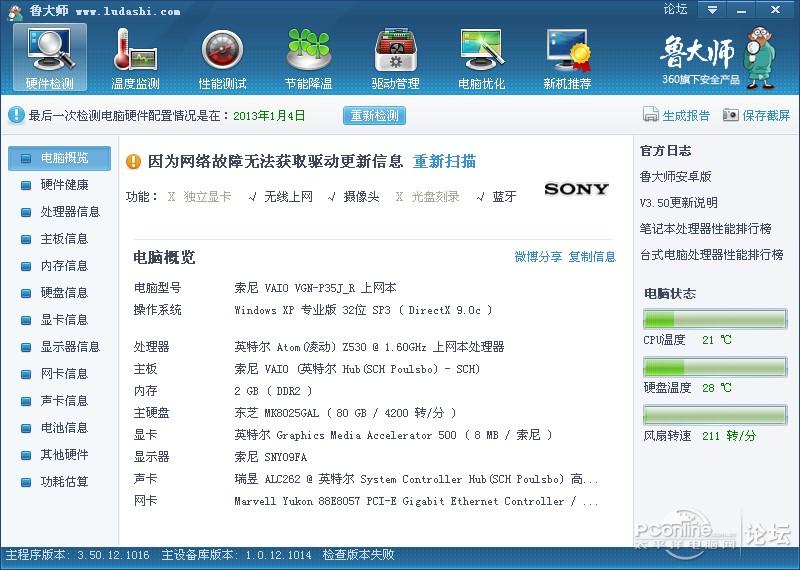This screenshot has width=800, height=570.
Task: Click the 保存截屏 camera icon
Action: pyautogui.click(x=731, y=115)
